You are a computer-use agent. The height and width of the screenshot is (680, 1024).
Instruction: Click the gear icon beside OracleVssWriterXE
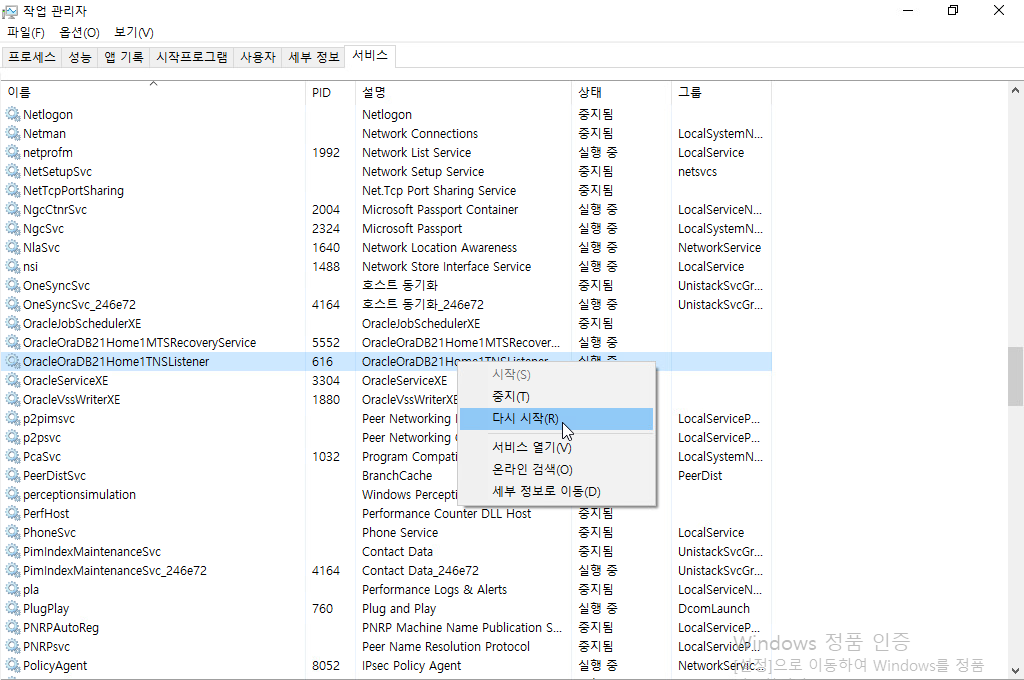coord(13,399)
